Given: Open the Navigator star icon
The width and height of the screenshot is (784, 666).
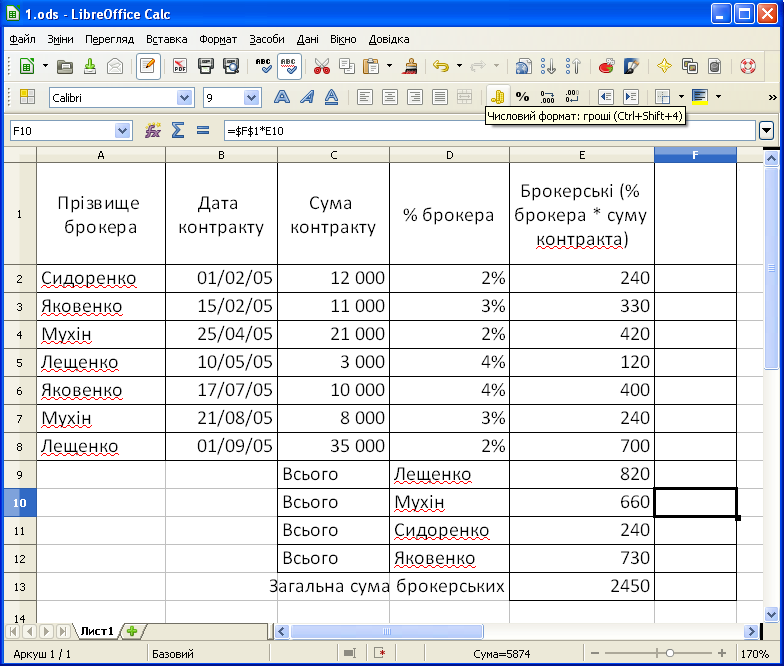Looking at the screenshot, I should [x=664, y=66].
